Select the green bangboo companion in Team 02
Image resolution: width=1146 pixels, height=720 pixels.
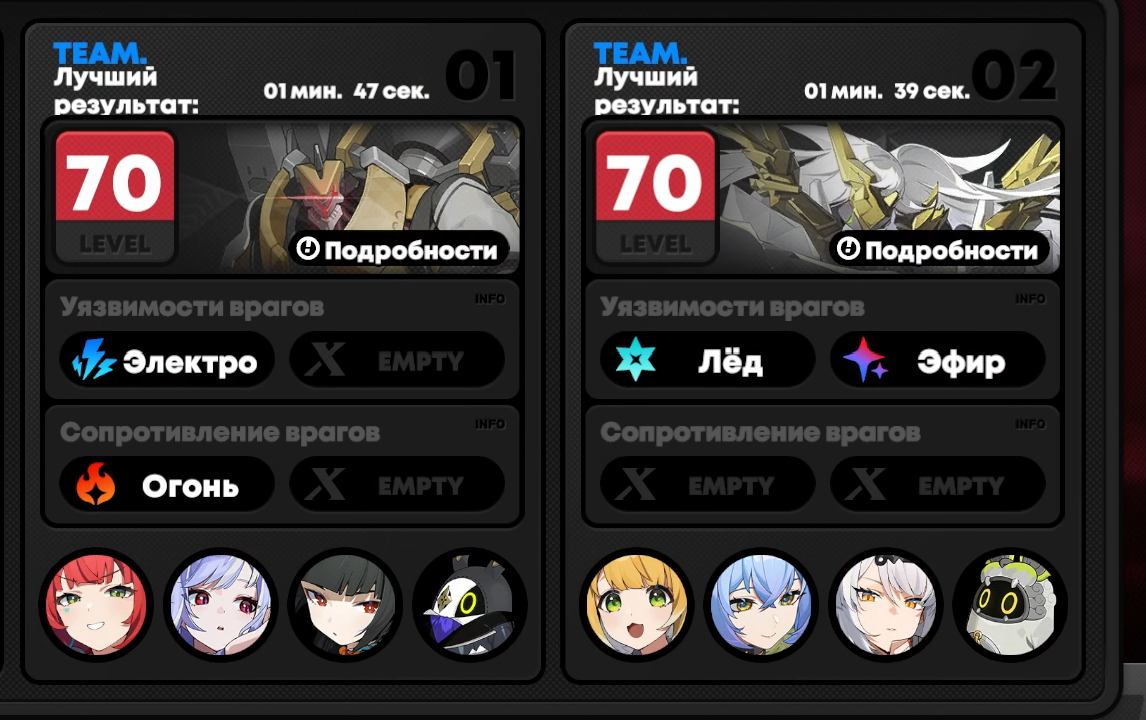coord(1010,605)
